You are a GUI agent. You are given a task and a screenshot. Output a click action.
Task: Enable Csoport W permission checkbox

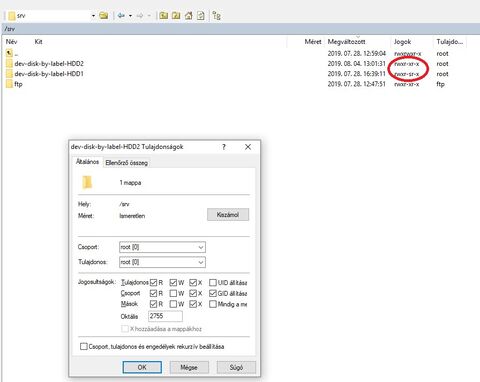click(x=173, y=293)
